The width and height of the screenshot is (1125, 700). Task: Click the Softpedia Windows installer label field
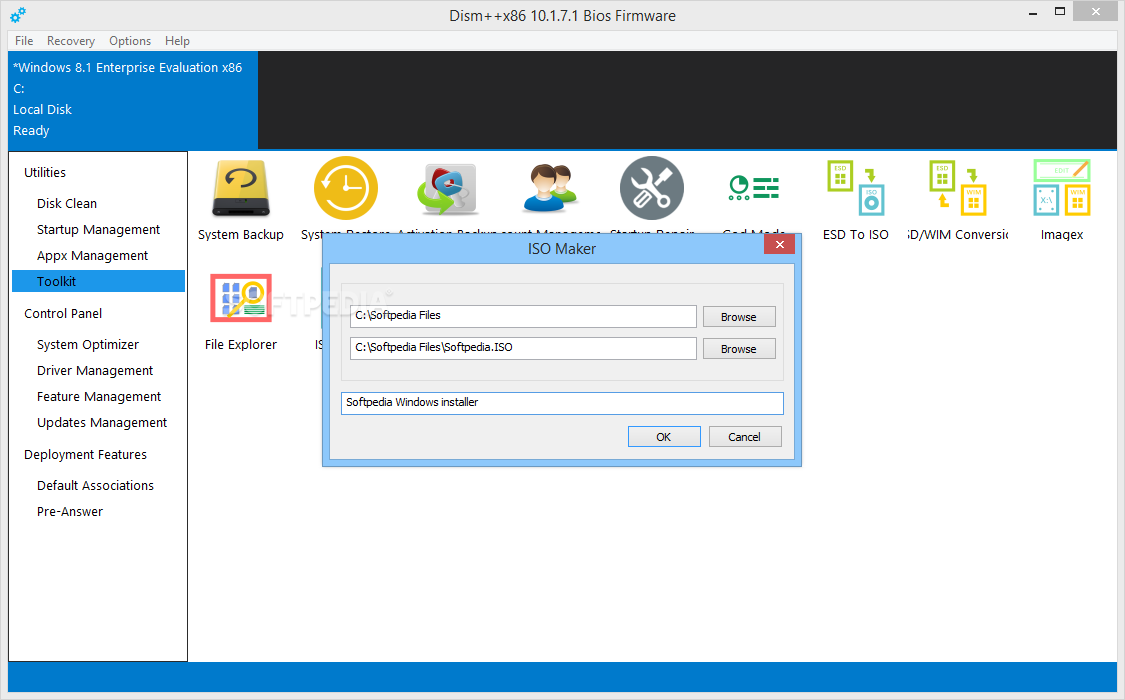pos(562,403)
